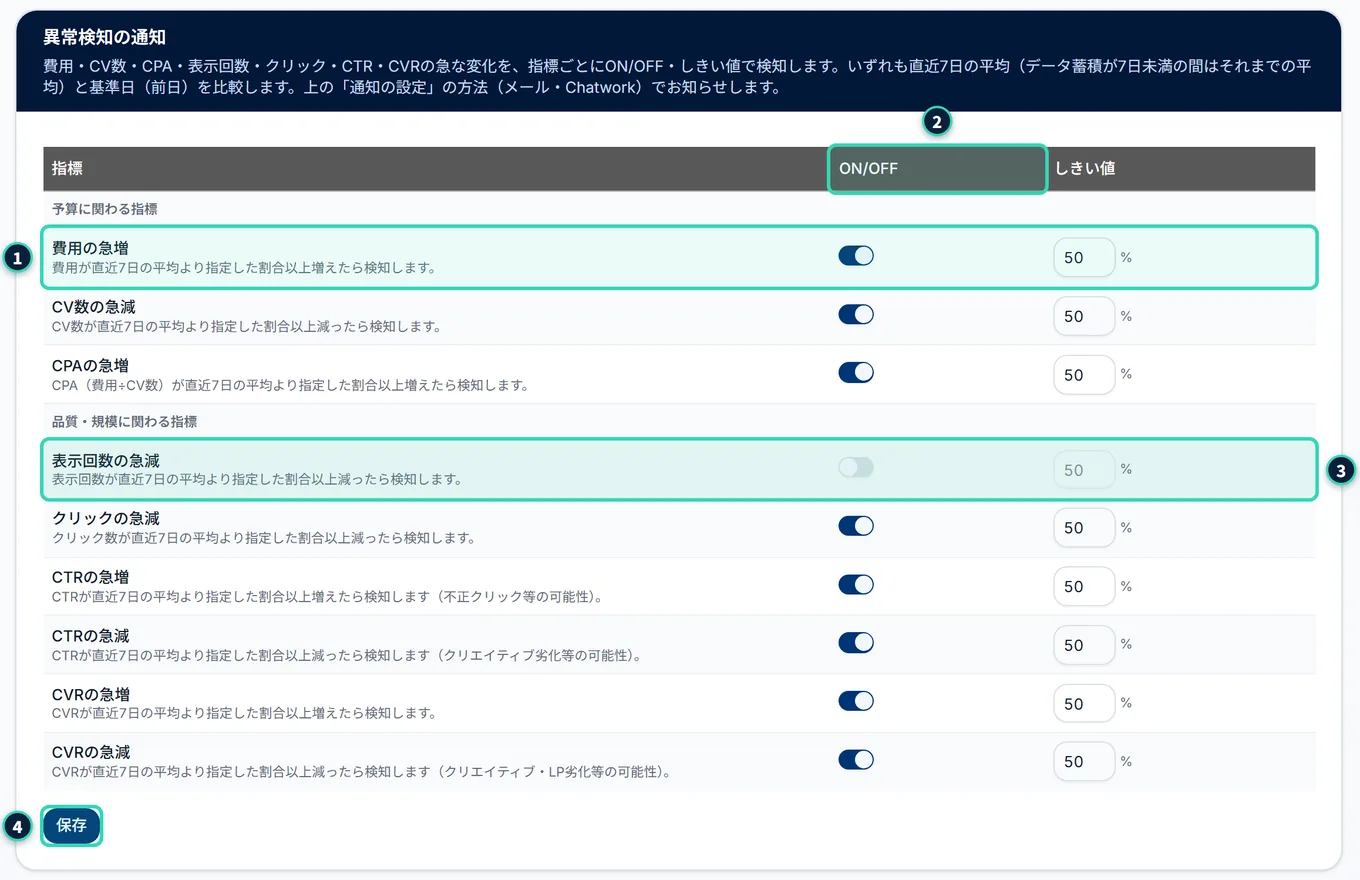Click the 保存 button

pyautogui.click(x=72, y=826)
